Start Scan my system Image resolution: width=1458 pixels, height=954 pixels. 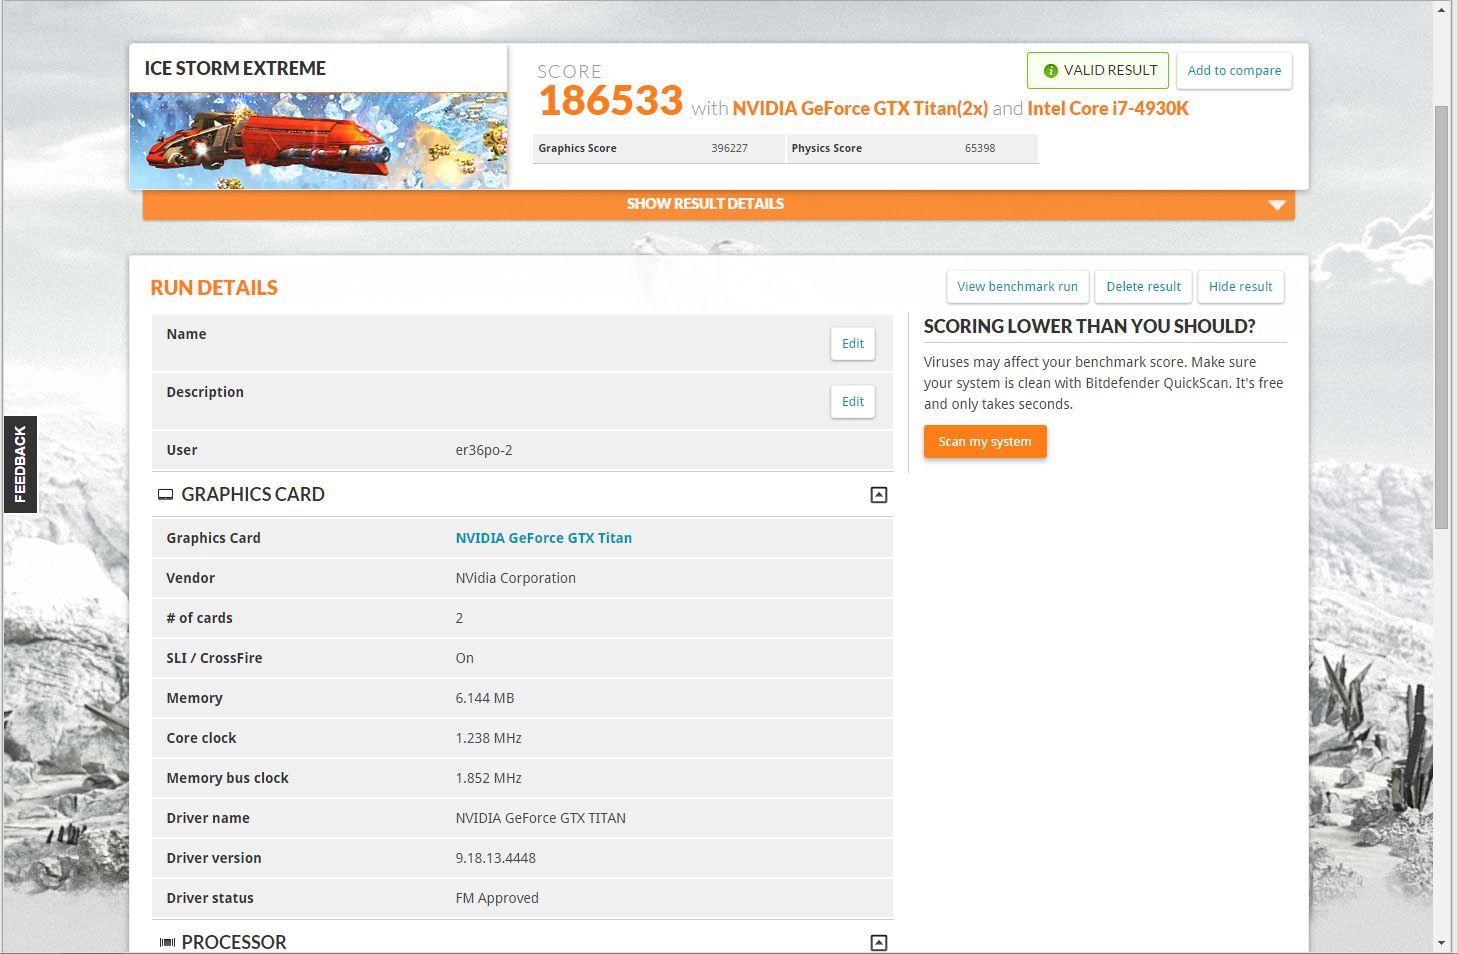pyautogui.click(x=985, y=442)
